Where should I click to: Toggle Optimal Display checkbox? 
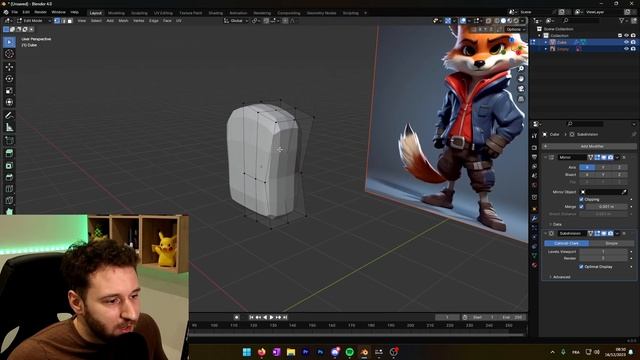581,267
